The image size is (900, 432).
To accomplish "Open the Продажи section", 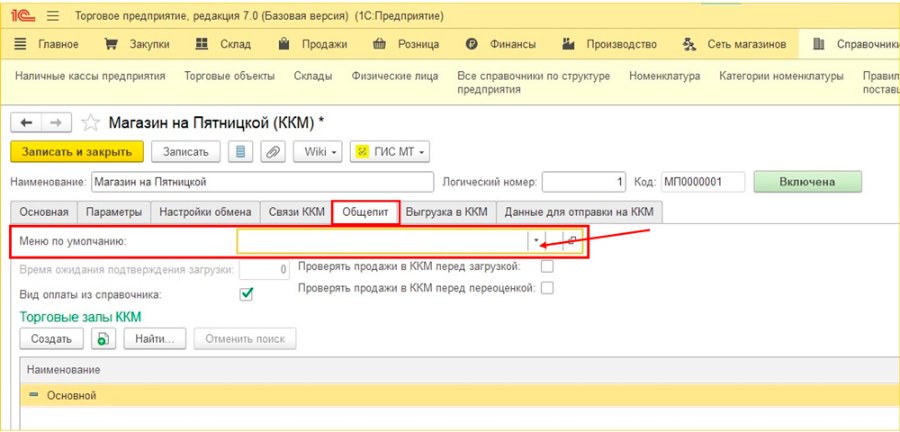I will tap(325, 44).
